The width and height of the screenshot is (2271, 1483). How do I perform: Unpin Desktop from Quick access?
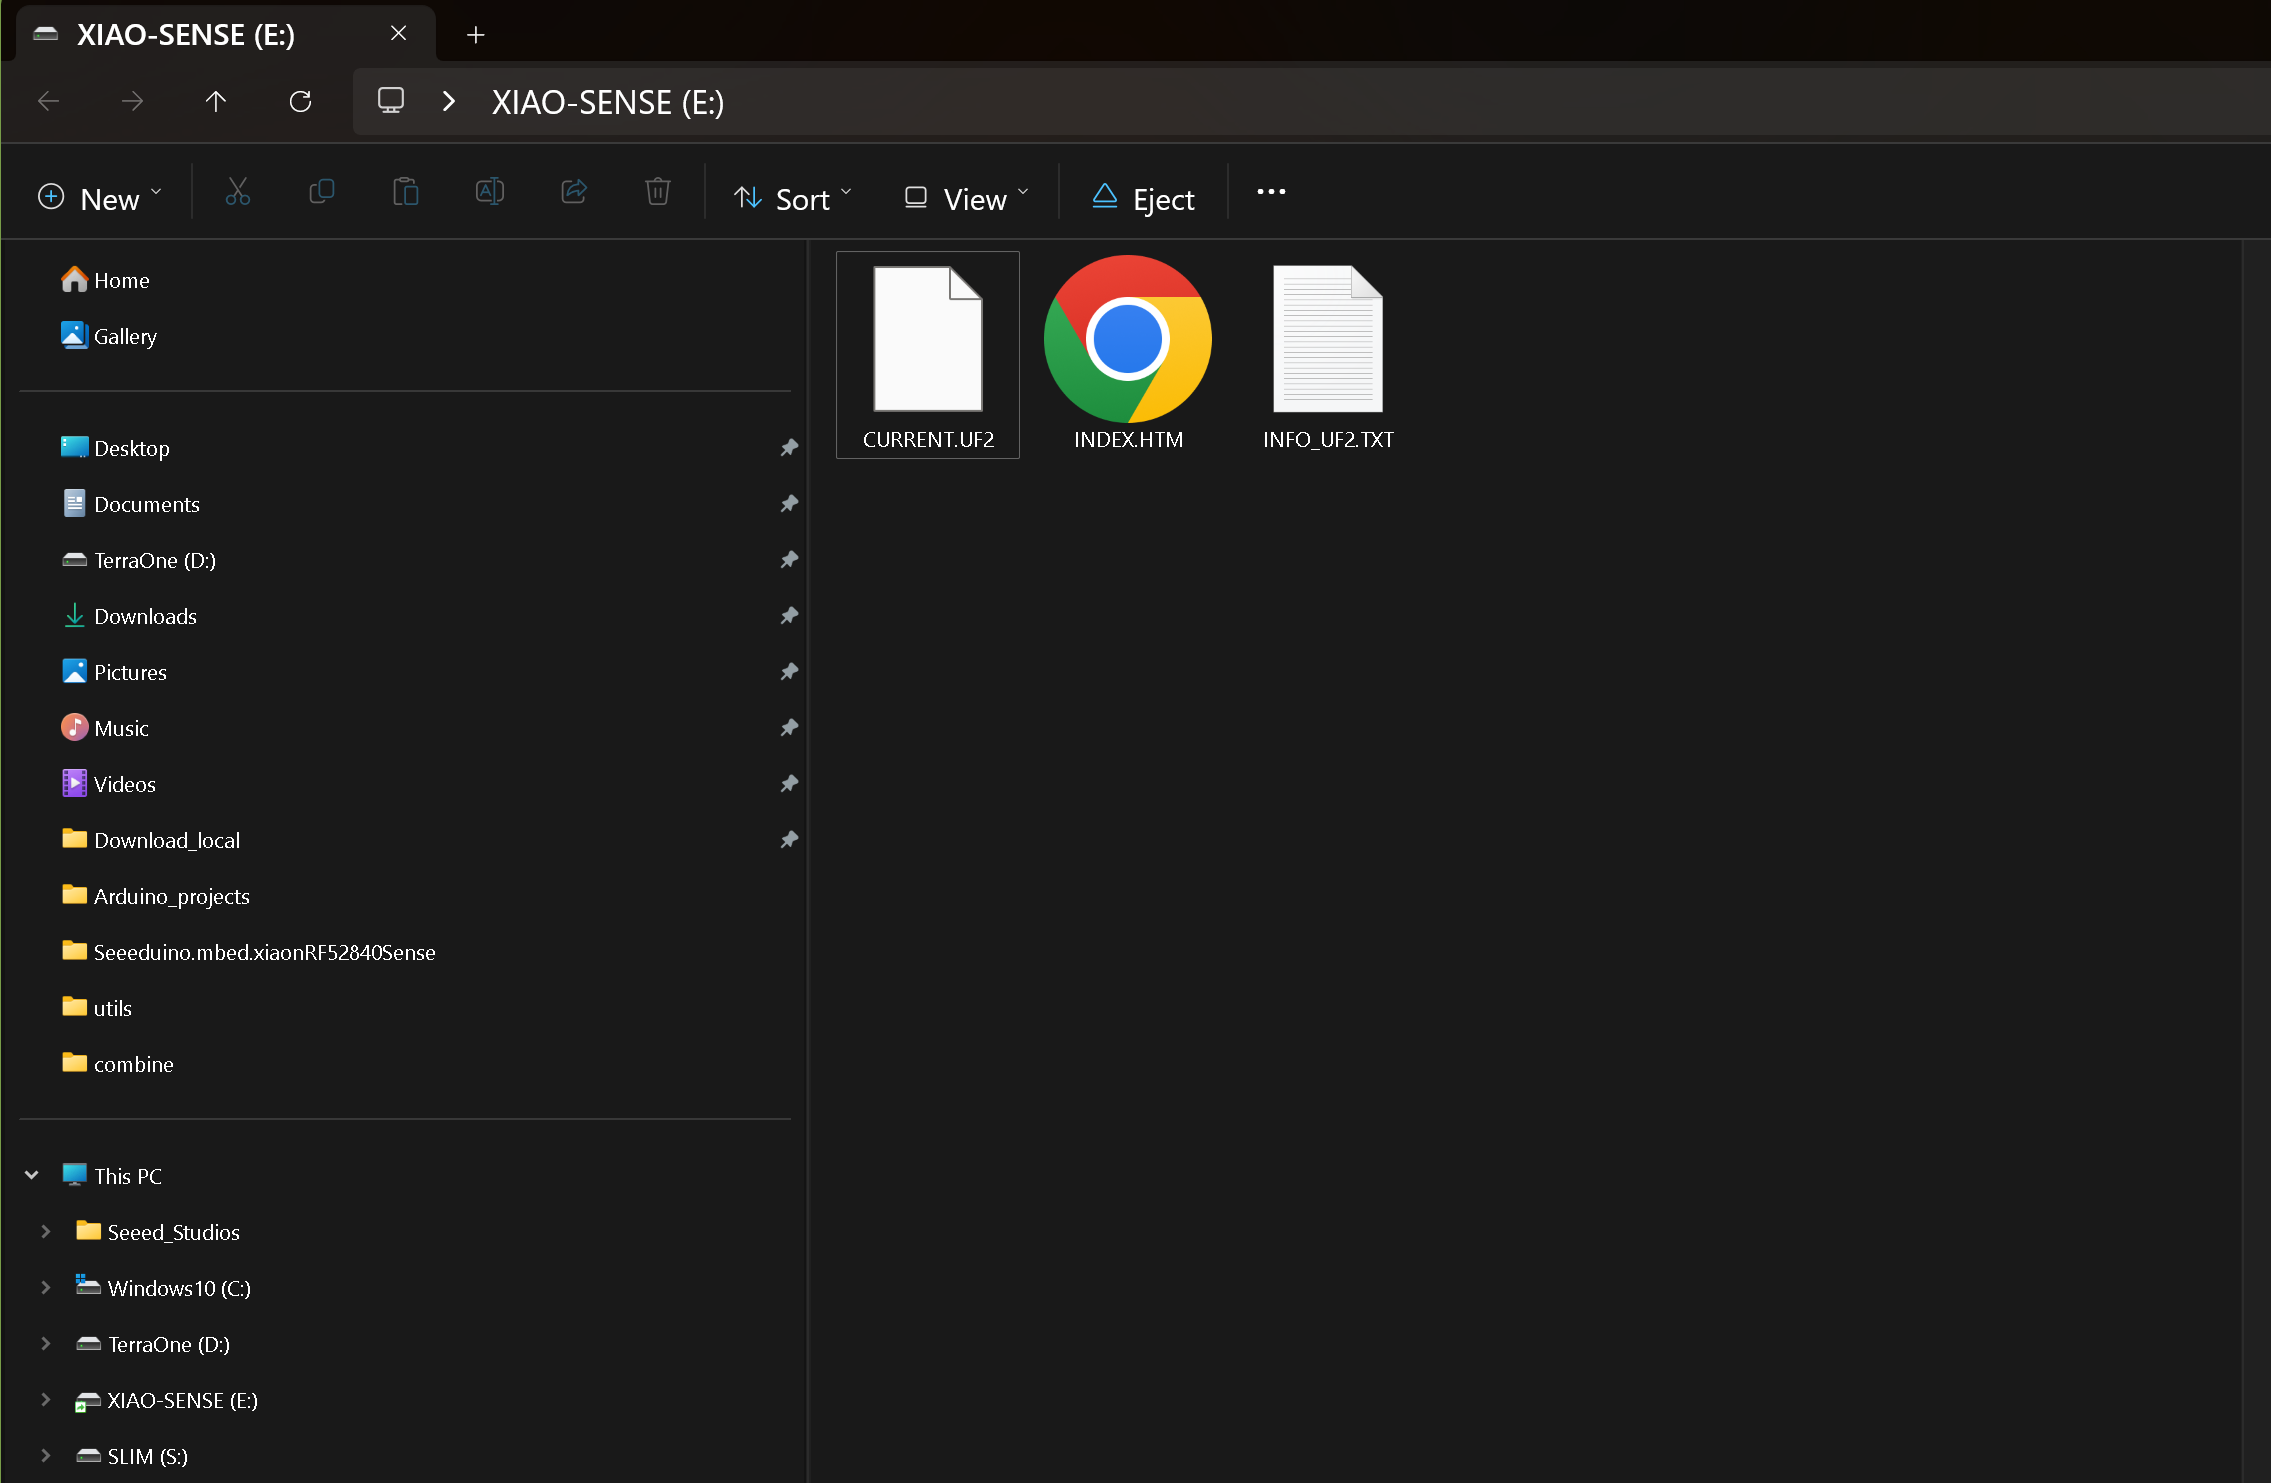coord(789,448)
